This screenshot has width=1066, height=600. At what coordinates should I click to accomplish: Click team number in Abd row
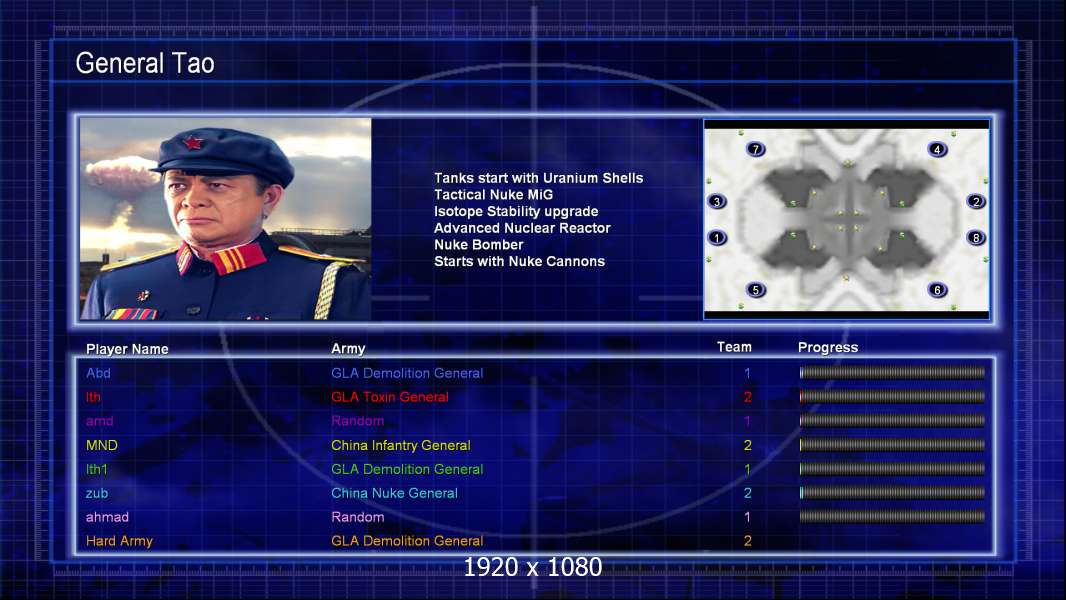pyautogui.click(x=747, y=373)
